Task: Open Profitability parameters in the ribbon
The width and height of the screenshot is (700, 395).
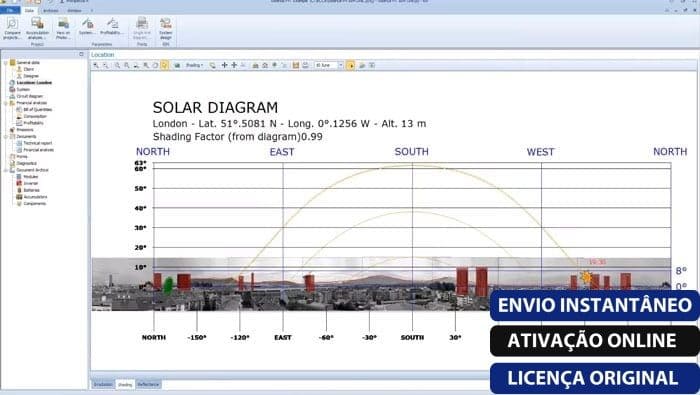Action: click(x=112, y=26)
